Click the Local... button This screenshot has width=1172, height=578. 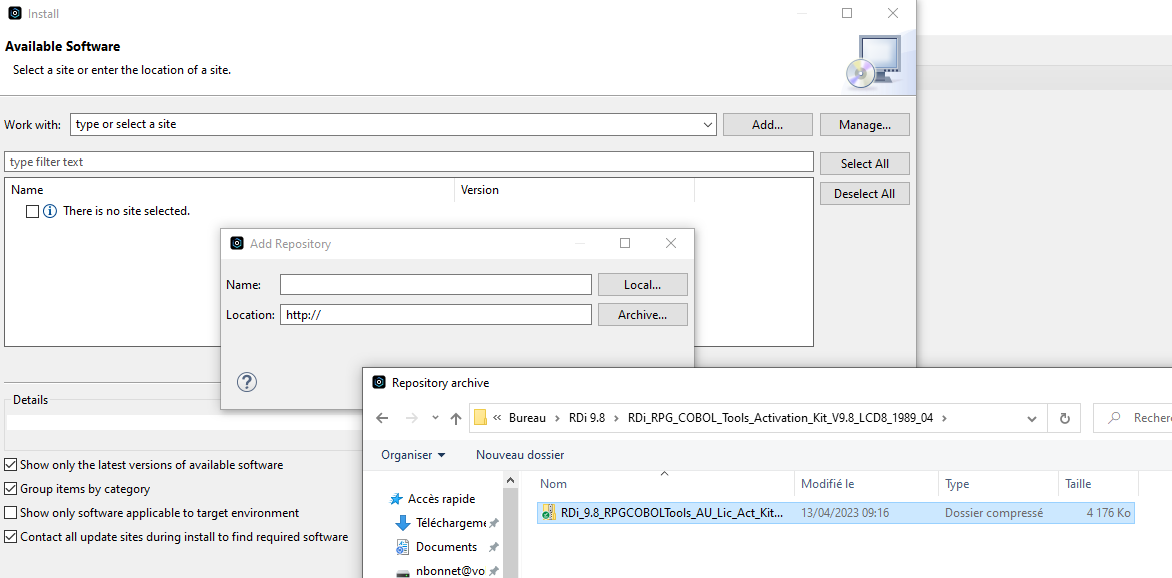coord(643,285)
